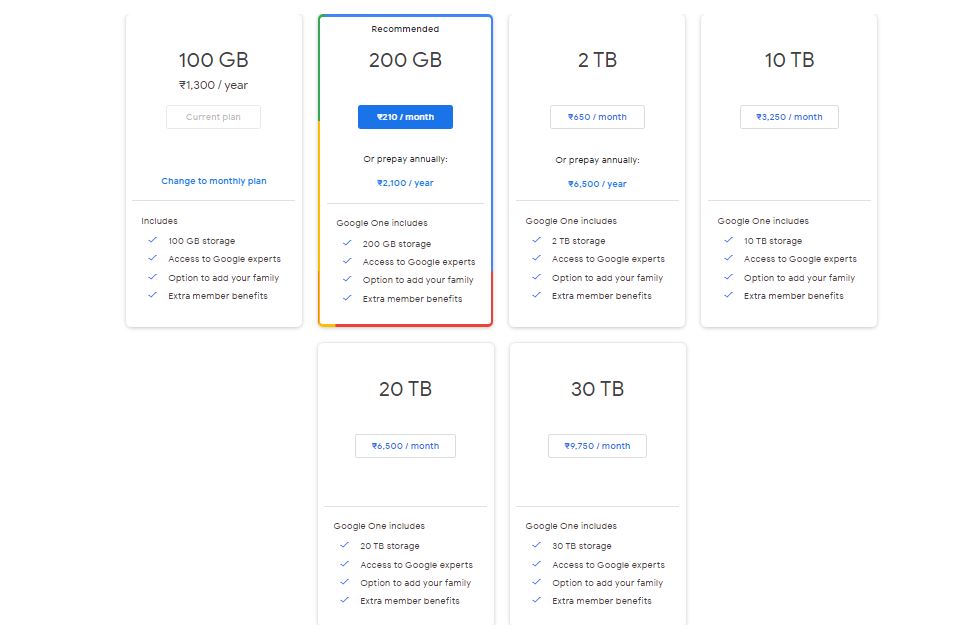Open the ₹2,100/year annual prepay link
Screen dimensions: 953x625
pos(404,182)
